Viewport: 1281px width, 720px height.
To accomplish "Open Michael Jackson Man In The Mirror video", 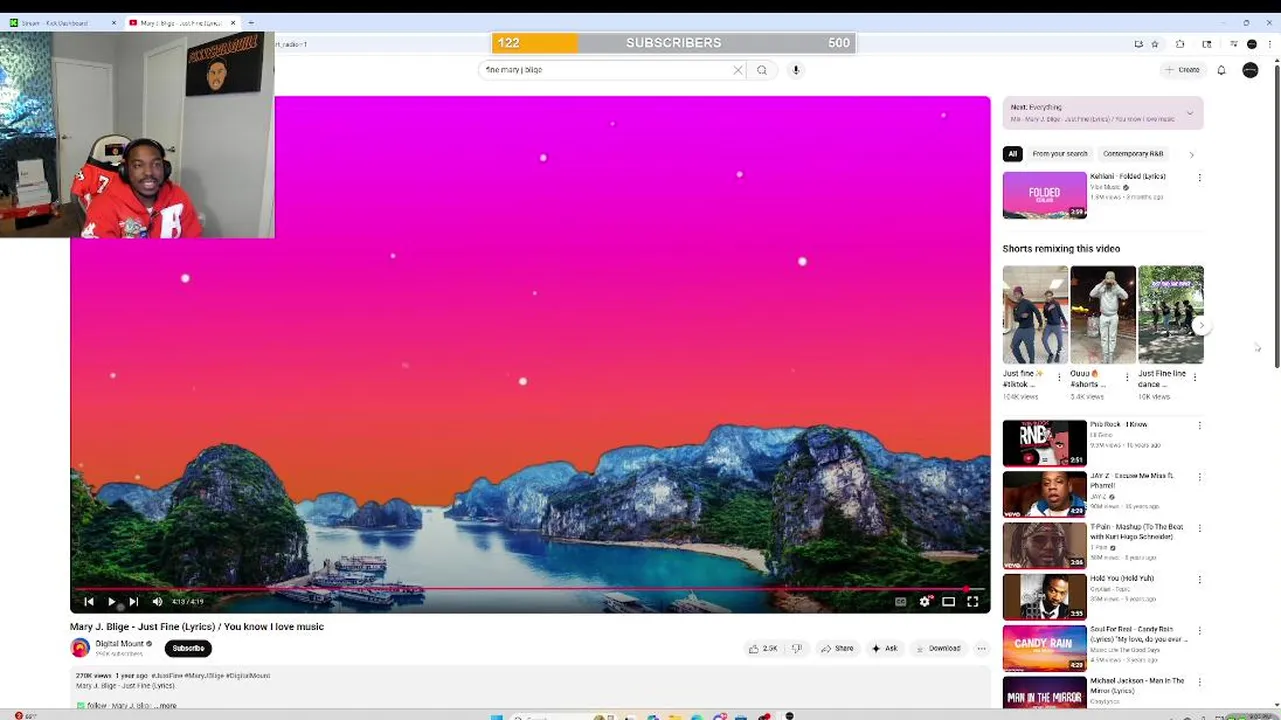I will point(1044,694).
